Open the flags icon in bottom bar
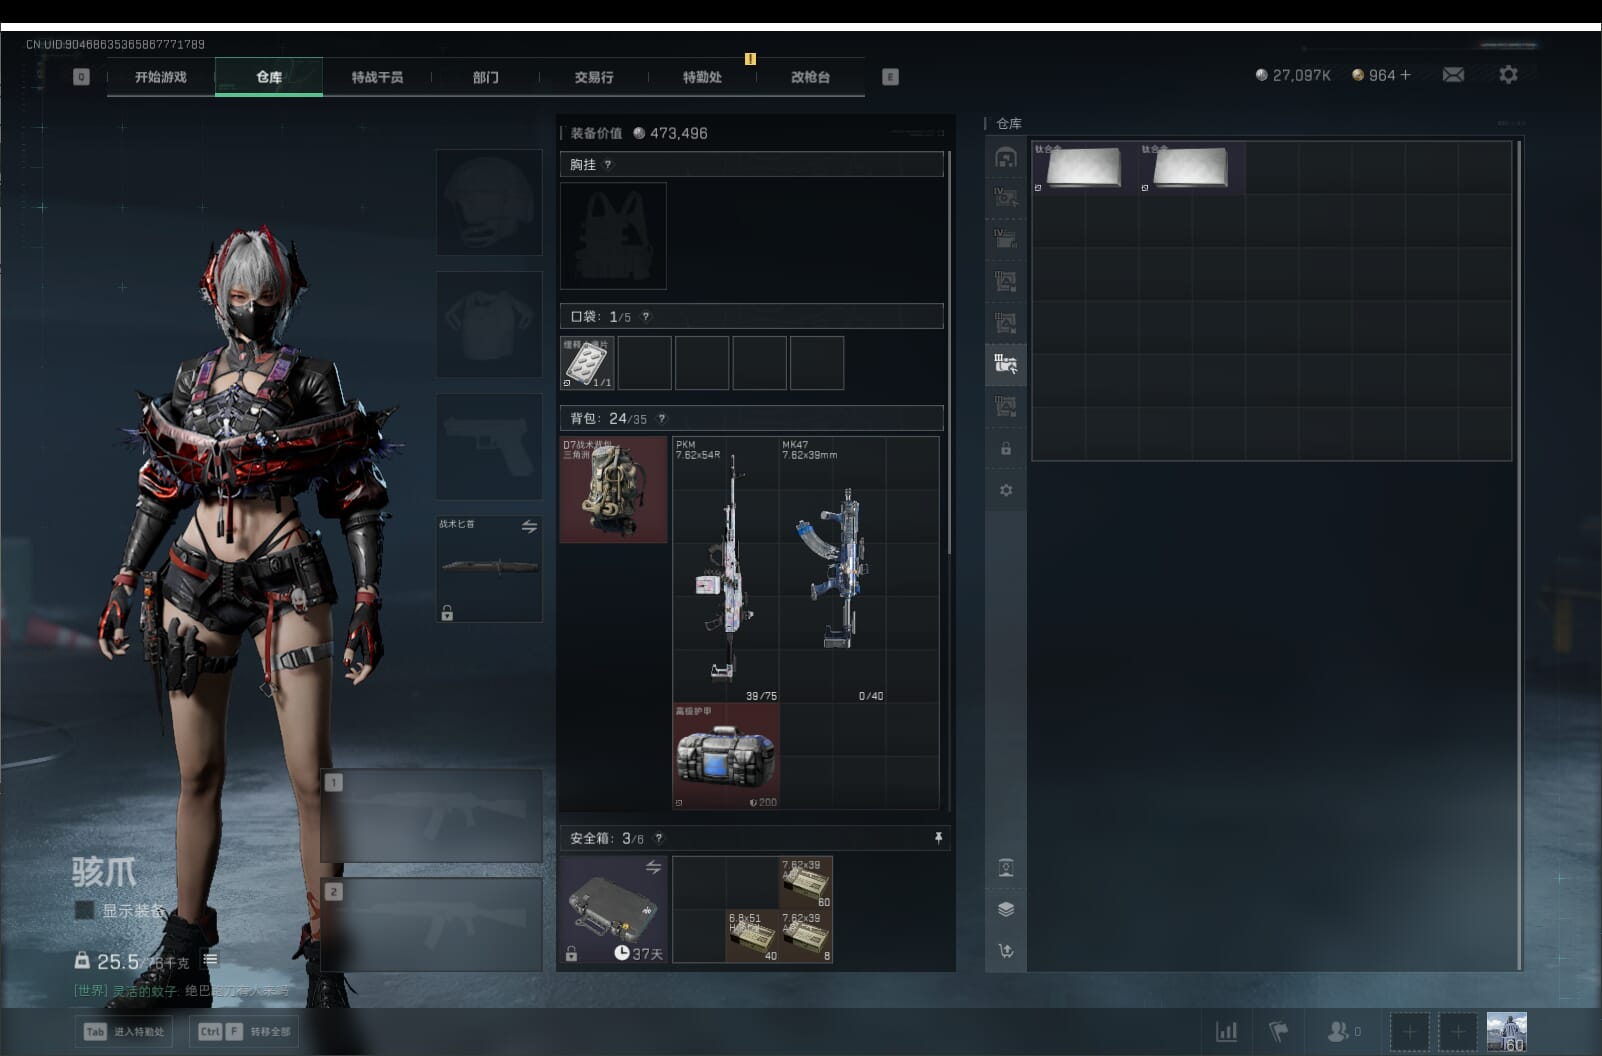The image size is (1602, 1056). (x=1279, y=1031)
